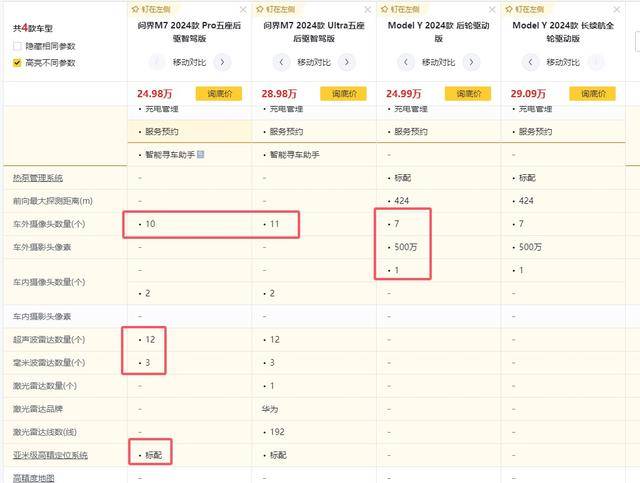640x483 pixels.
Task: Move Model Y 后轮驱动版 column left
Action: [406, 62]
